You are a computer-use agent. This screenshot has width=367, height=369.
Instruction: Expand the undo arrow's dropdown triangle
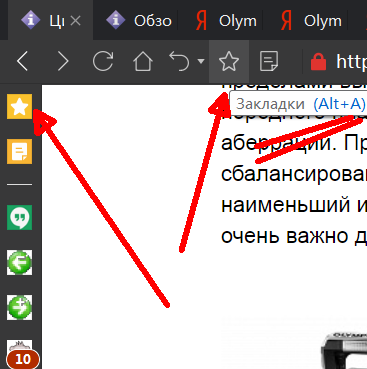pyautogui.click(x=201, y=61)
